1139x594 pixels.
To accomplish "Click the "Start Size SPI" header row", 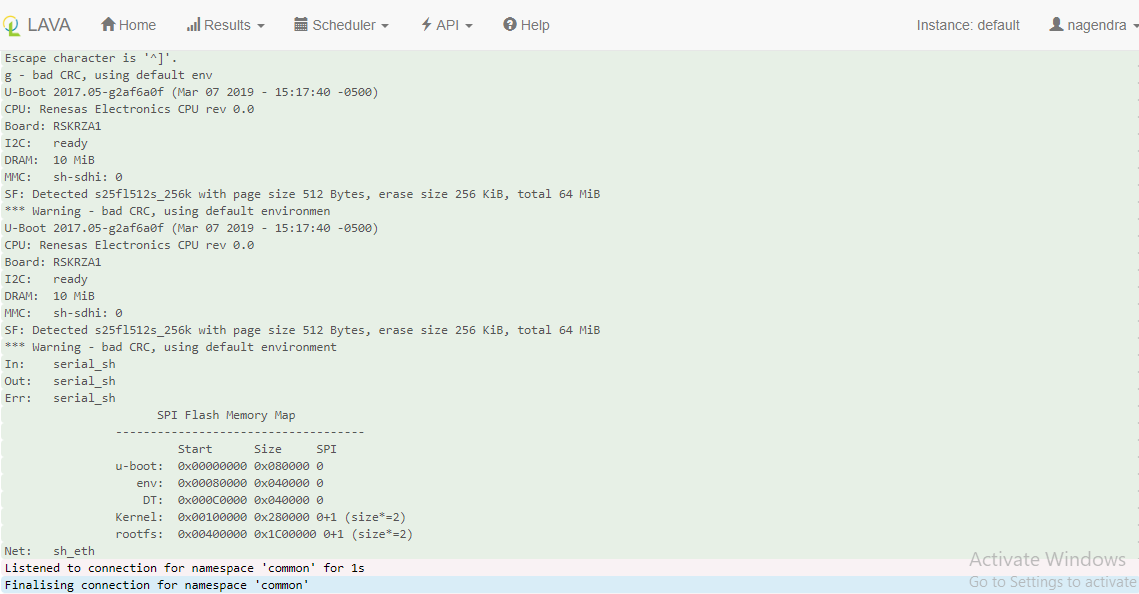I will coord(257,449).
